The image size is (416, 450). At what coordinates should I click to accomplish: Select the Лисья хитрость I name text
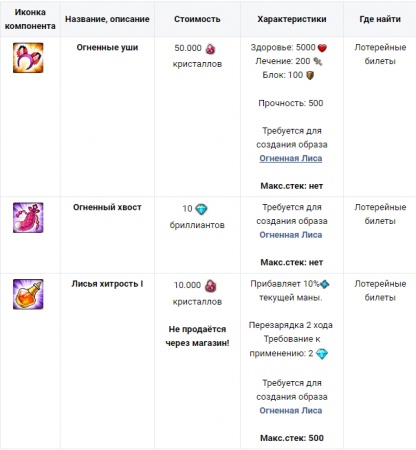[x=107, y=284]
